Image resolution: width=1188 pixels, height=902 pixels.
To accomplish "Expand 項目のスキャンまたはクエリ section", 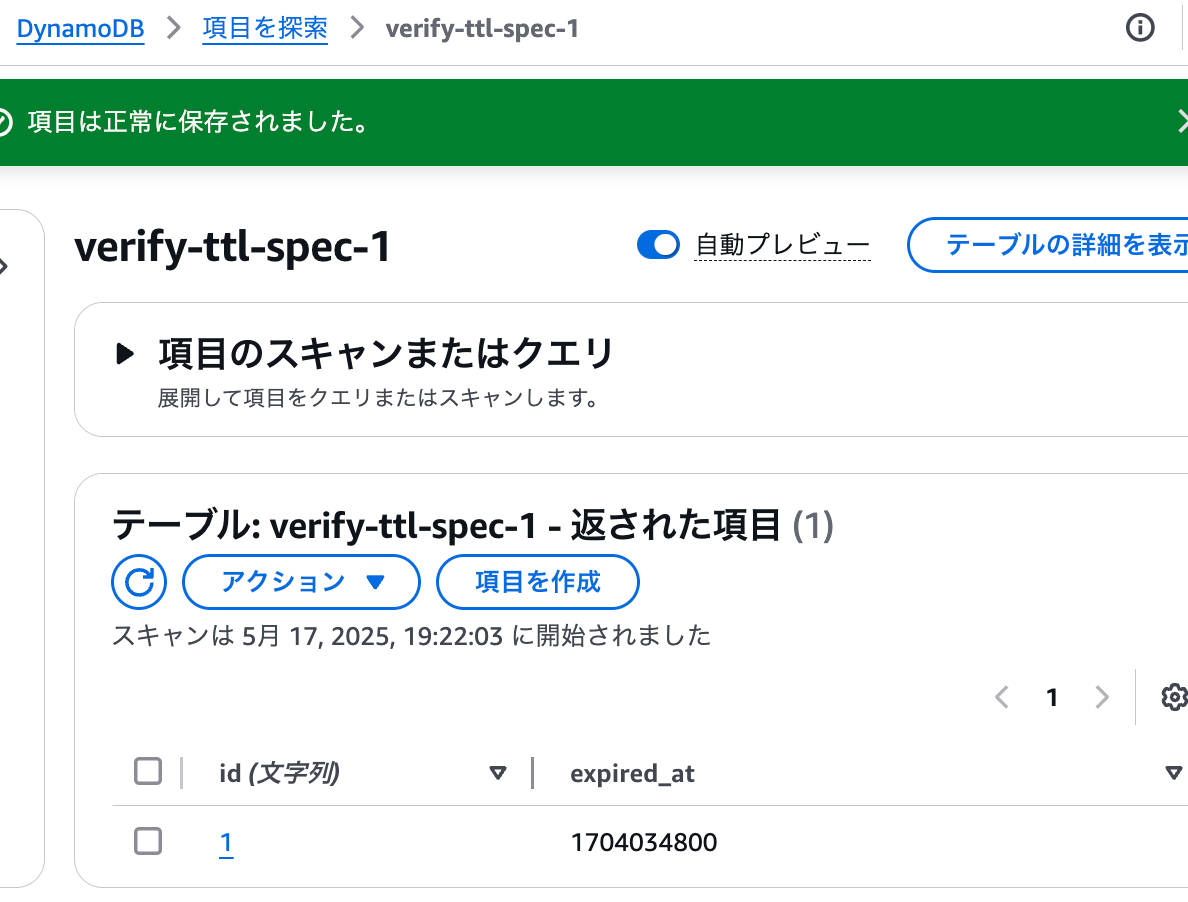I will (x=125, y=354).
